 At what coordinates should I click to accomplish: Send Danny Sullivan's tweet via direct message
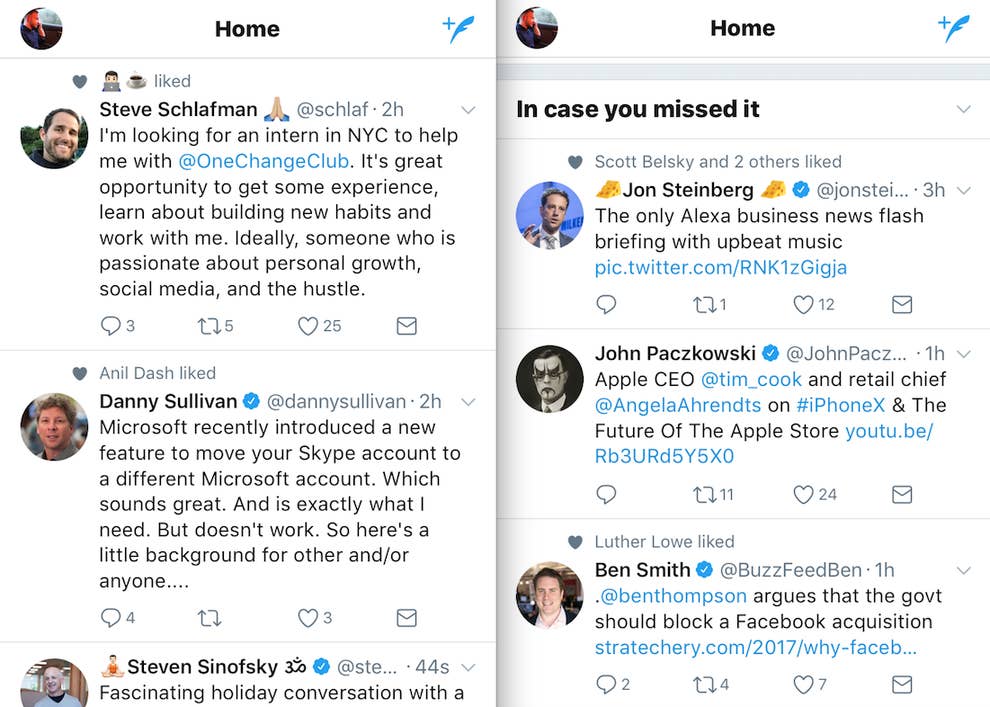coord(406,618)
